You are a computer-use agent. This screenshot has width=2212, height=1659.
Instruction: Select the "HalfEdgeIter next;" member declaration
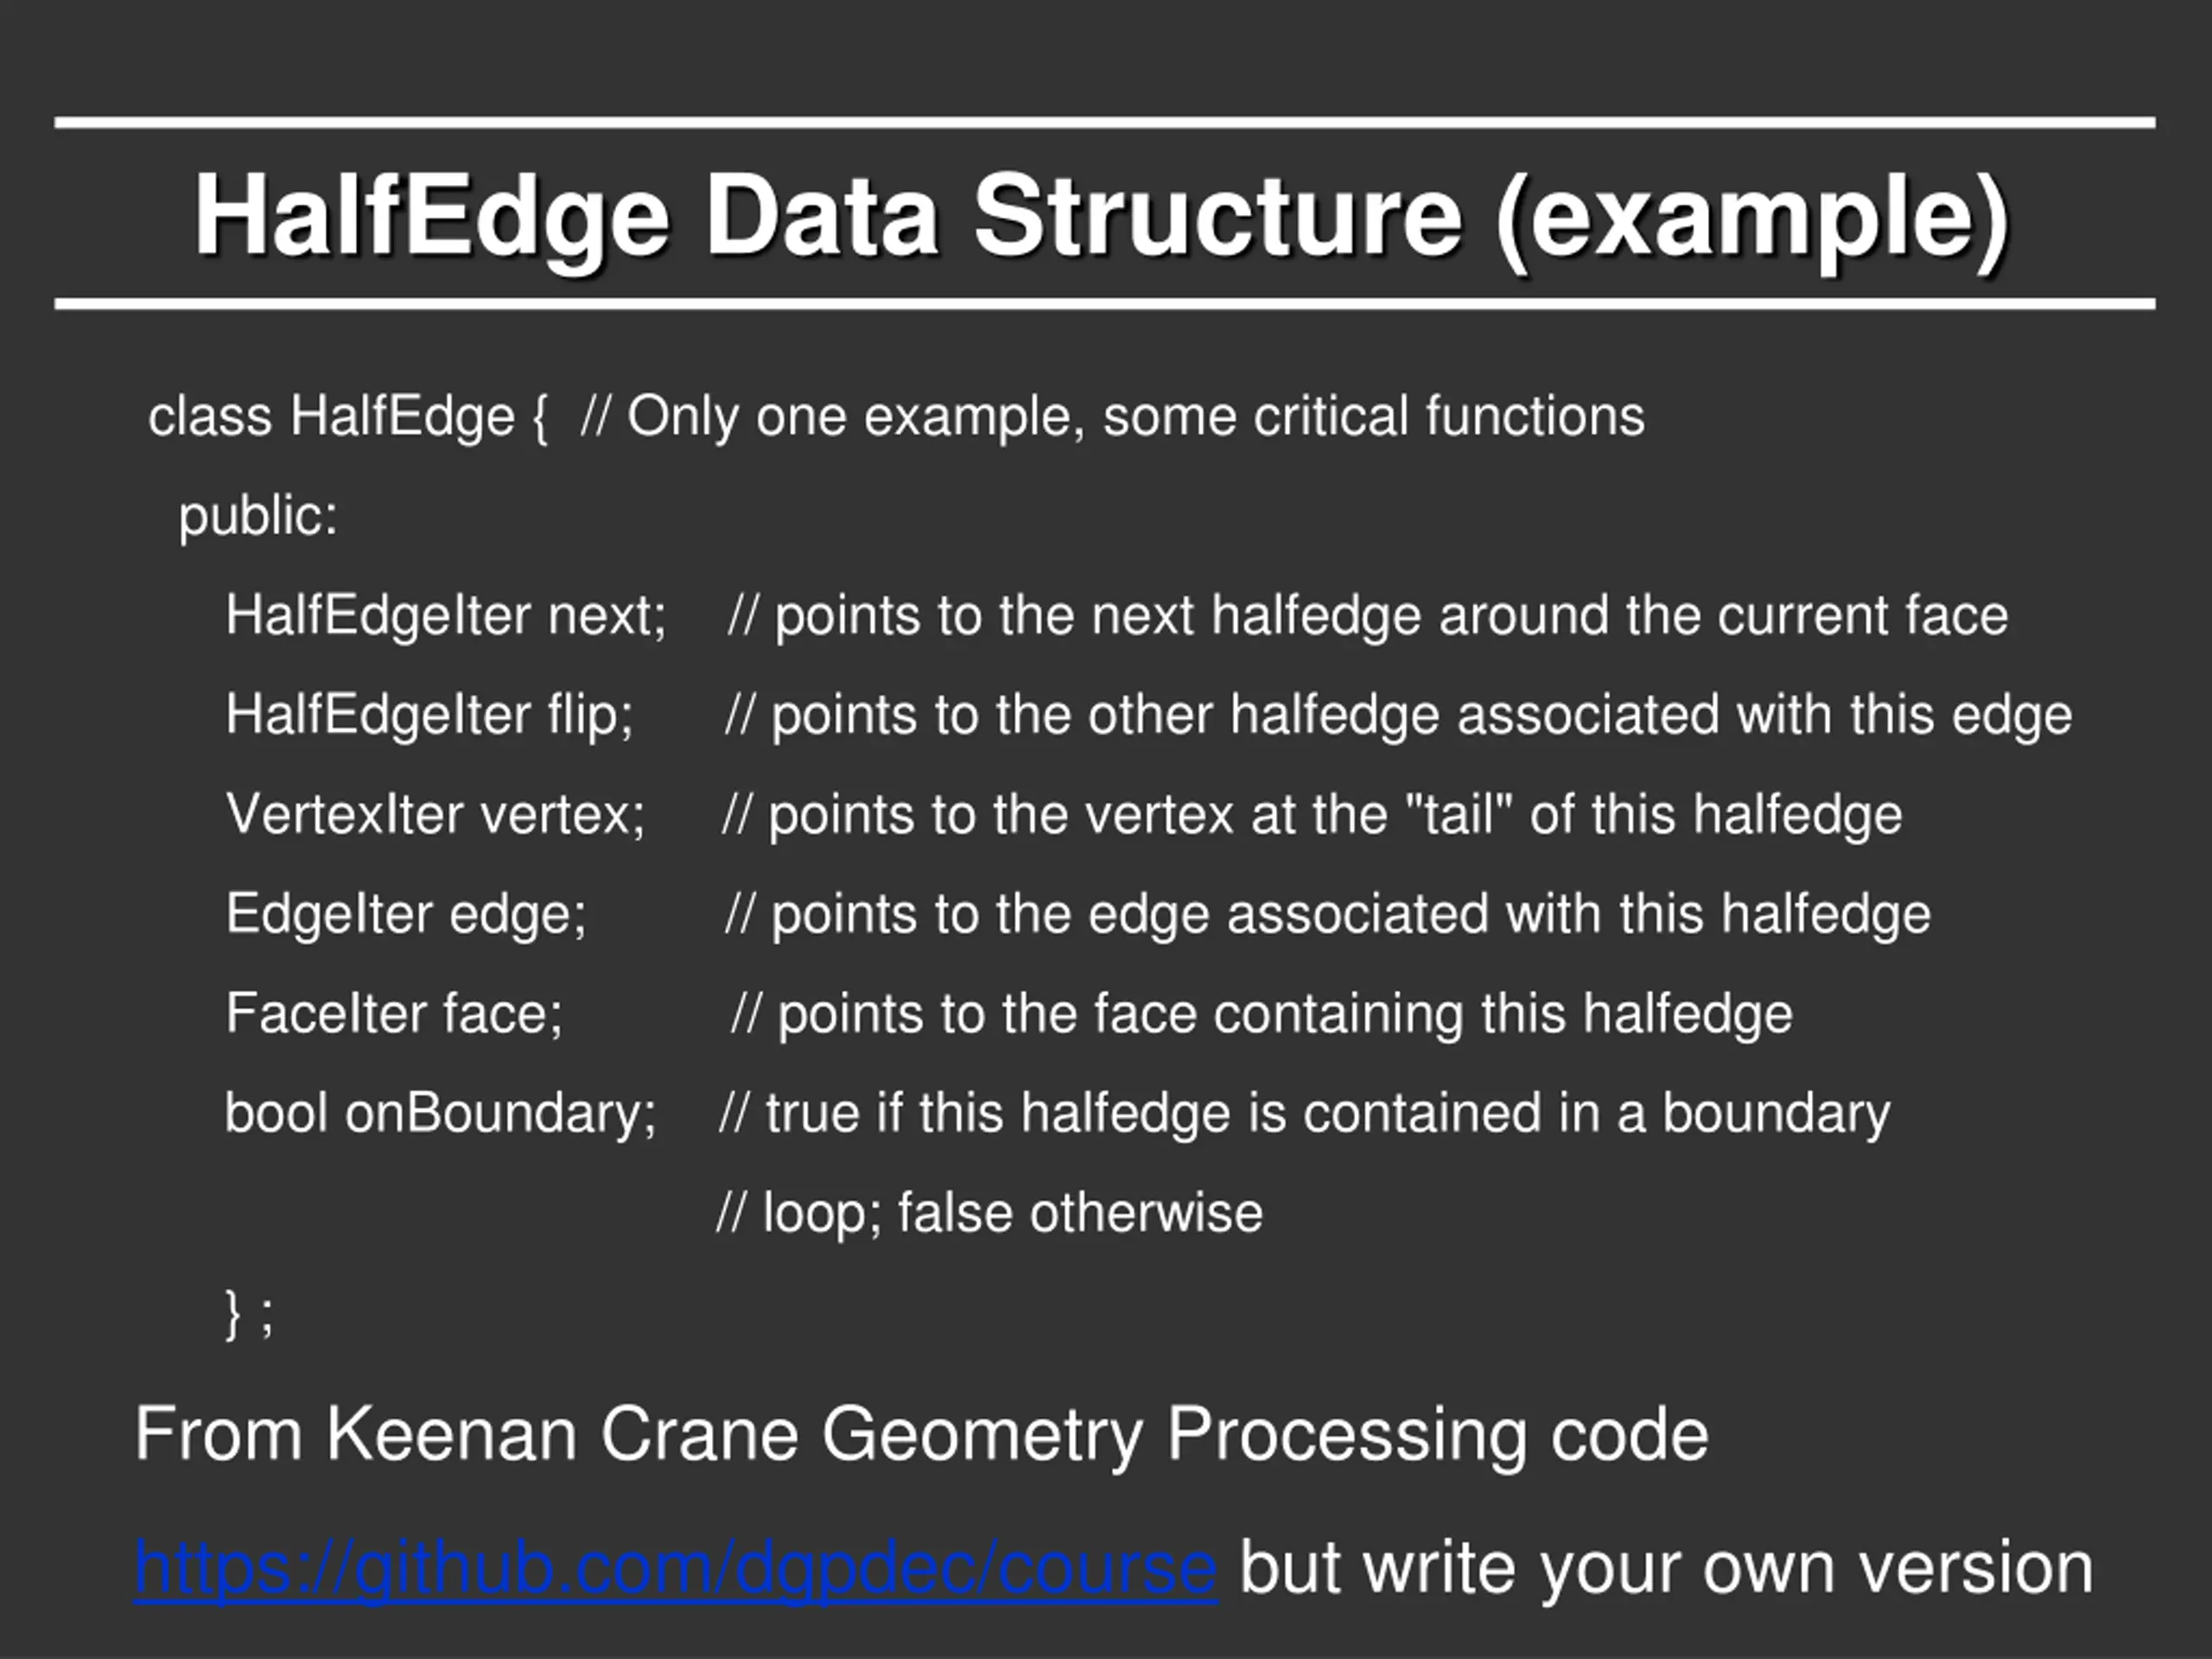445,615
